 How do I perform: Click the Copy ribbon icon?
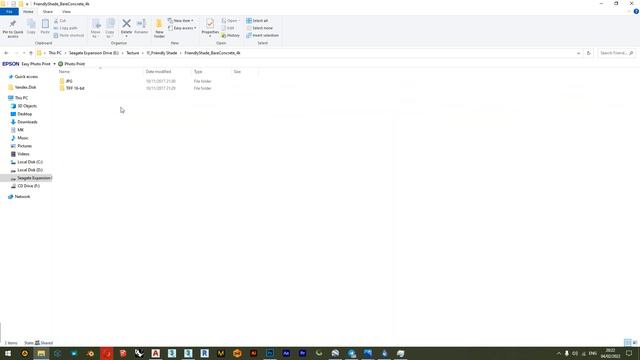tap(31, 27)
